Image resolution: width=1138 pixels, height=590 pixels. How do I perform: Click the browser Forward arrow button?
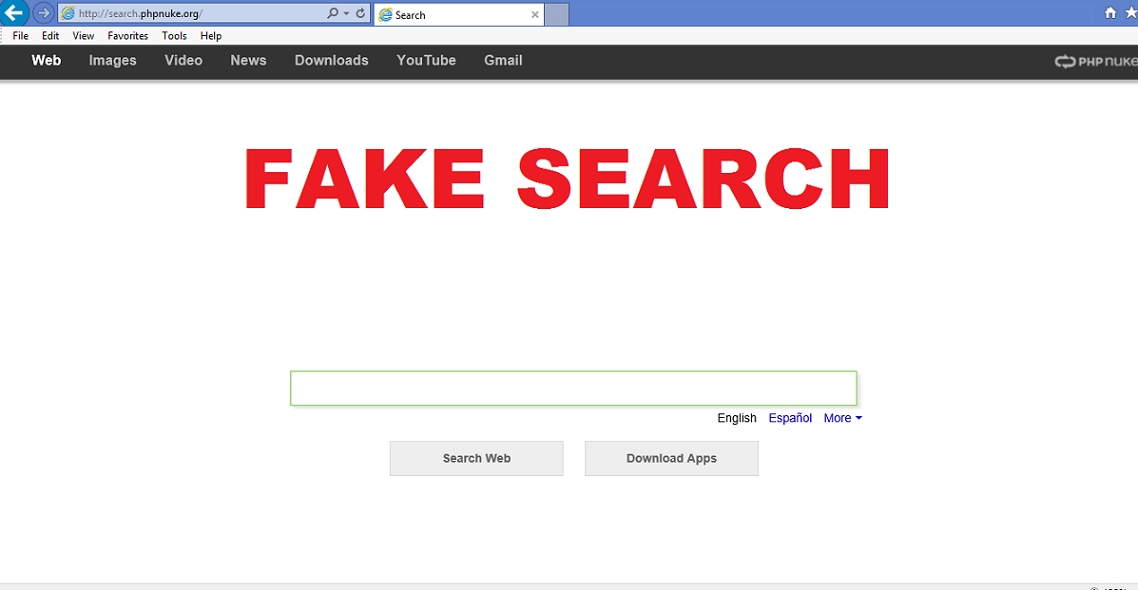pos(43,13)
